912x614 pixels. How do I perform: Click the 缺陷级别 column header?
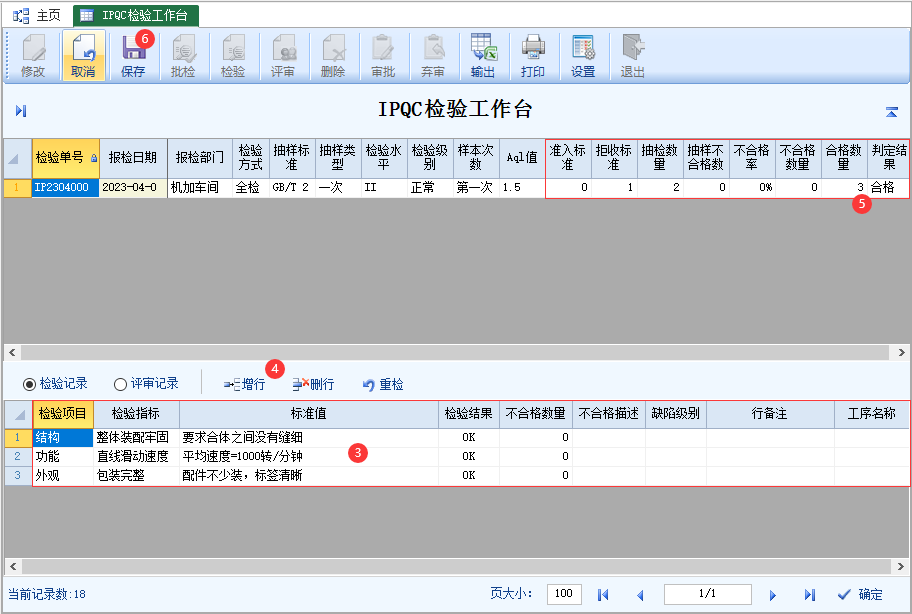676,414
